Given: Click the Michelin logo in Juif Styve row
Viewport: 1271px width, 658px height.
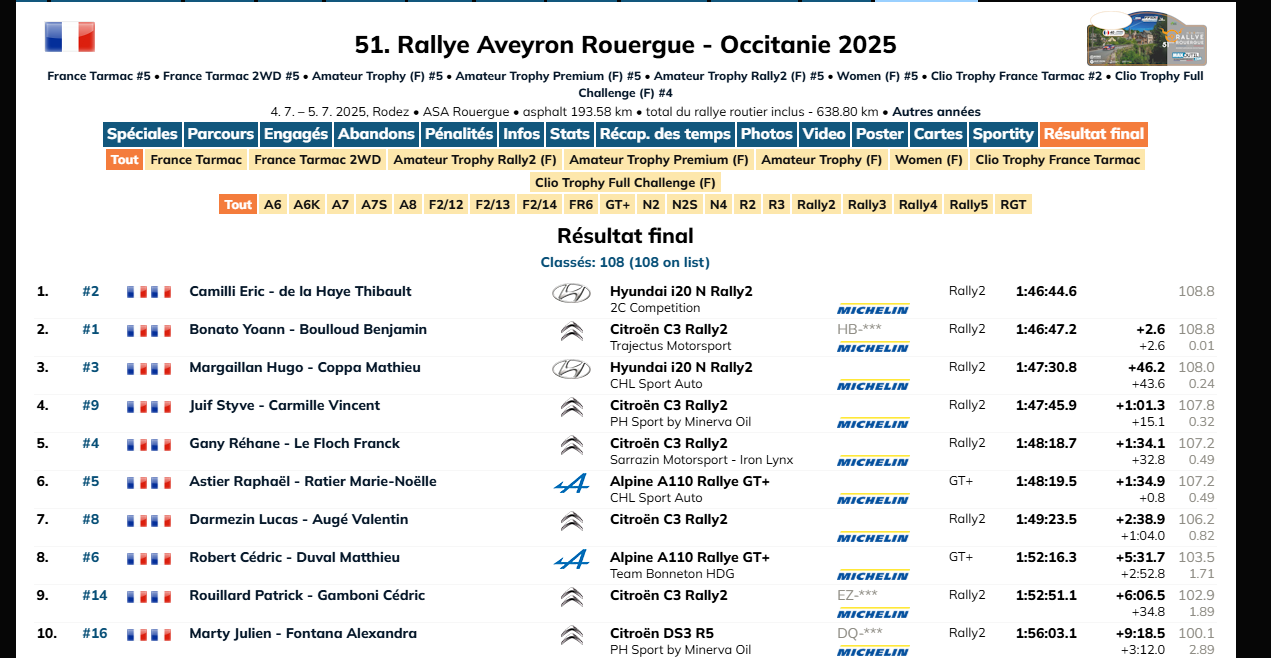Looking at the screenshot, I should pos(873,423).
